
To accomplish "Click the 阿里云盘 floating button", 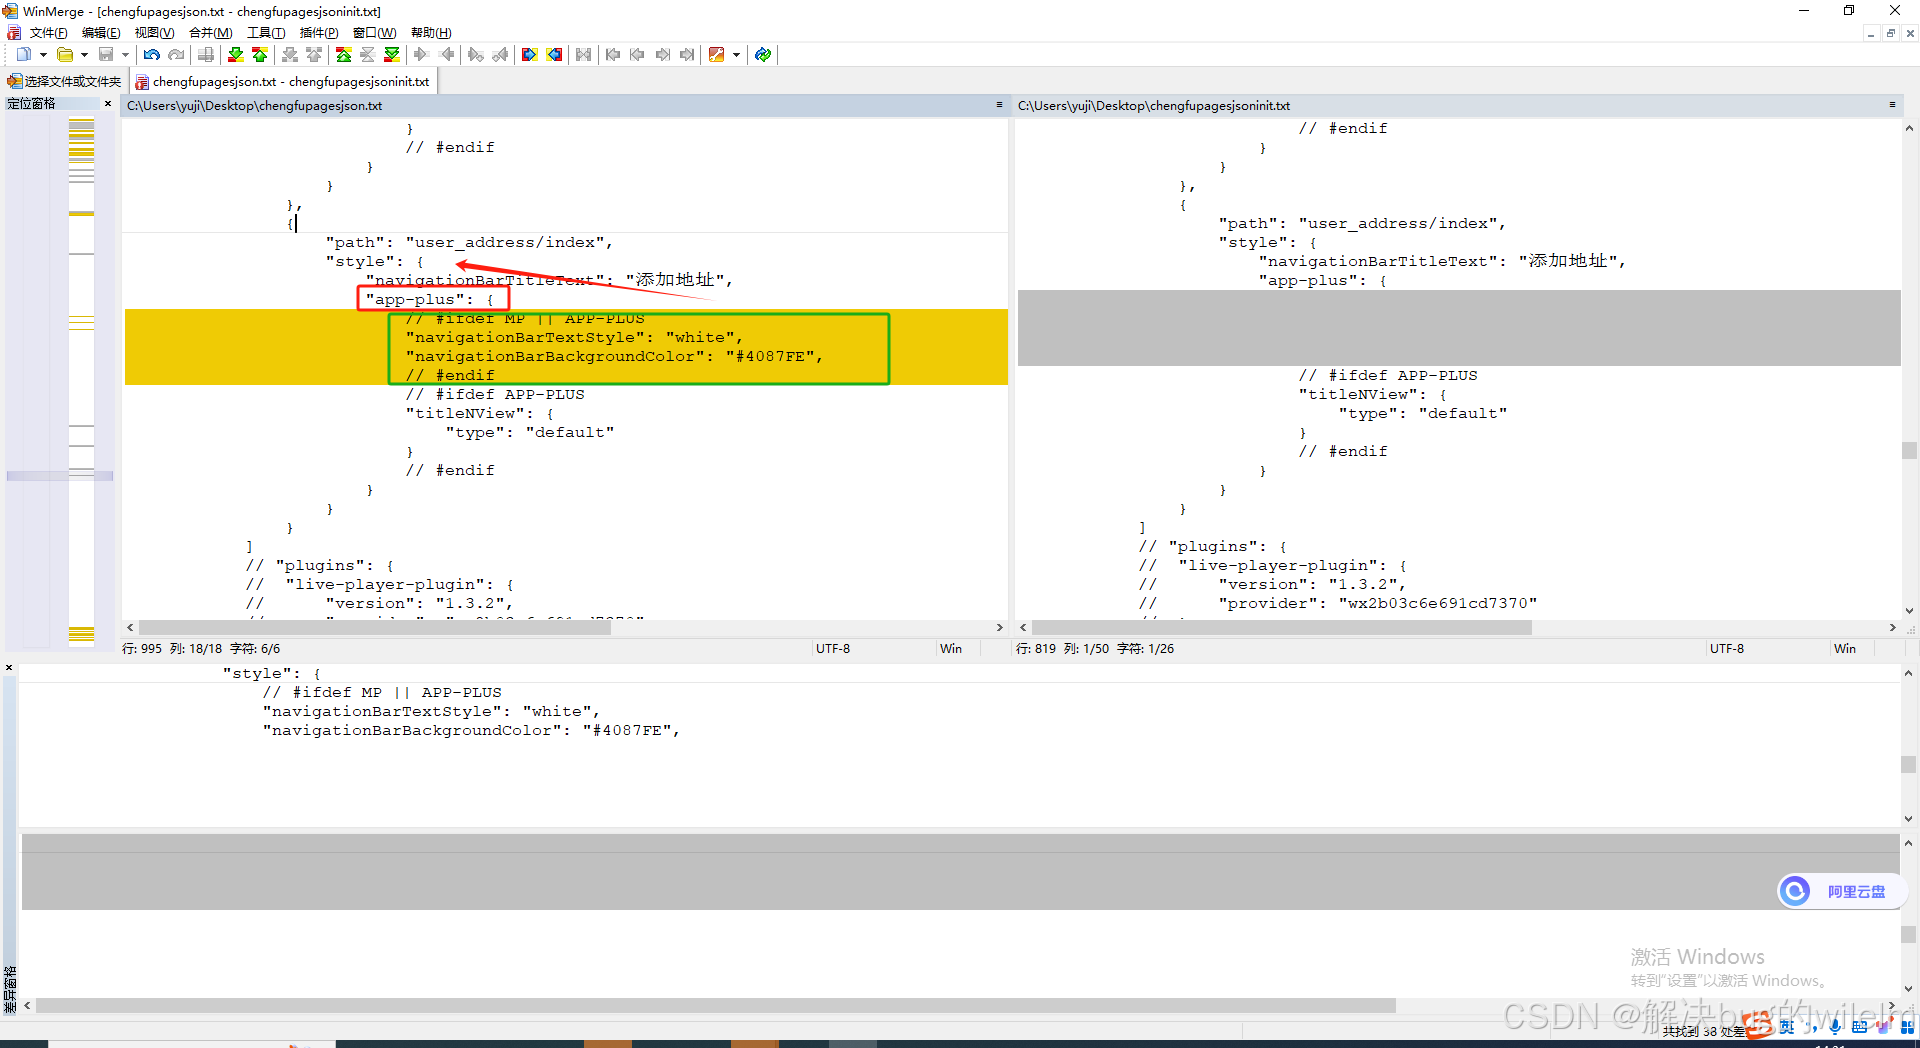I will tap(1841, 891).
